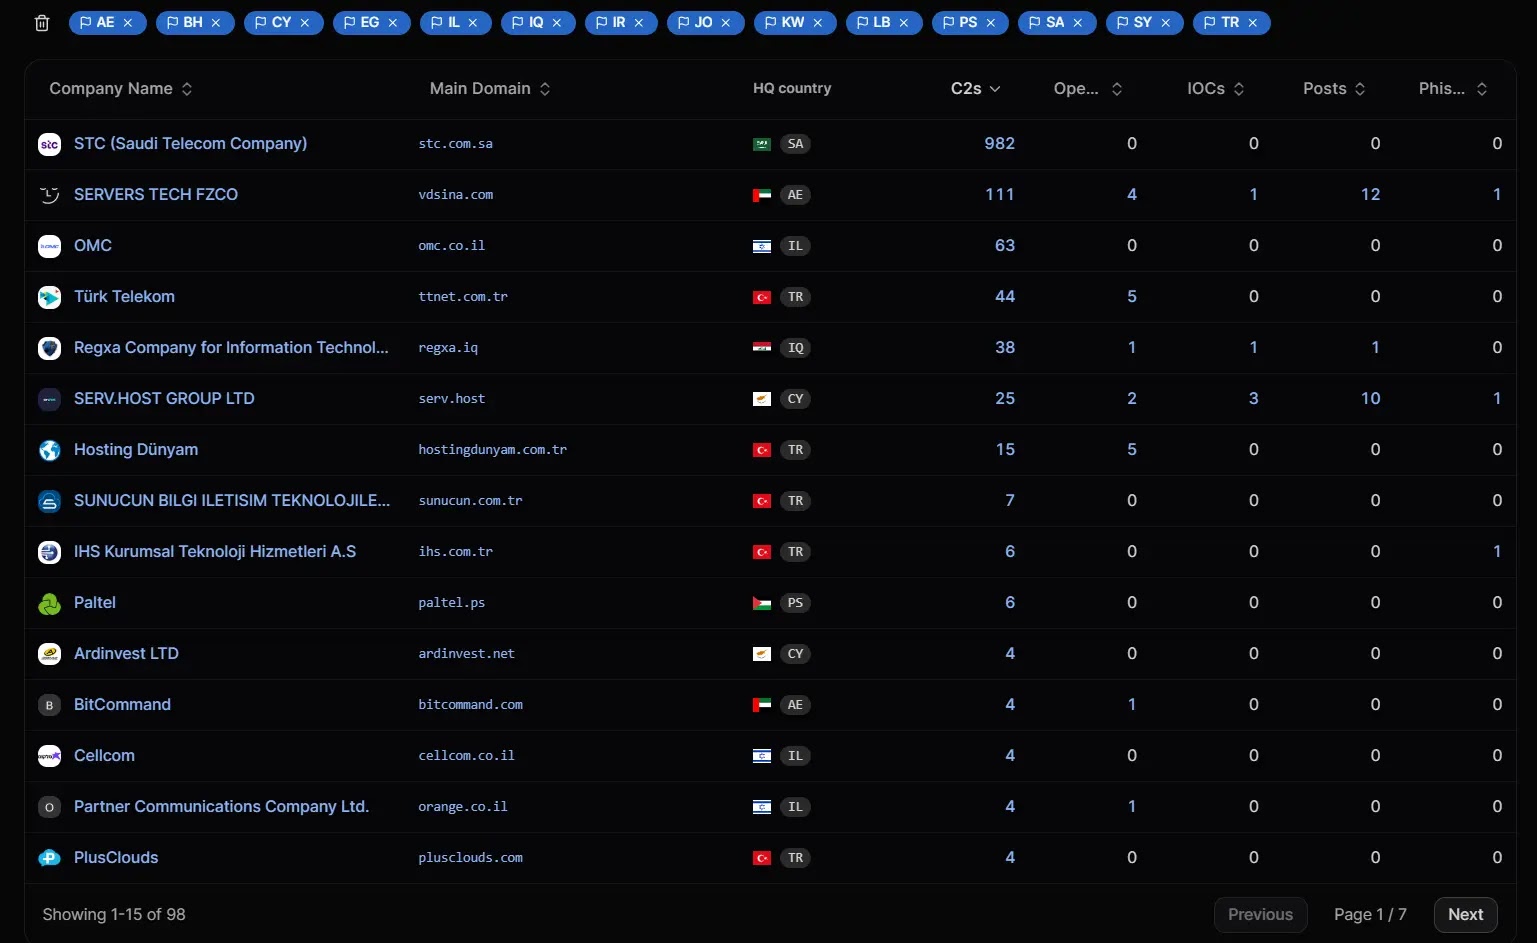
Task: Sort by the Ope... column header
Action: coord(1088,89)
